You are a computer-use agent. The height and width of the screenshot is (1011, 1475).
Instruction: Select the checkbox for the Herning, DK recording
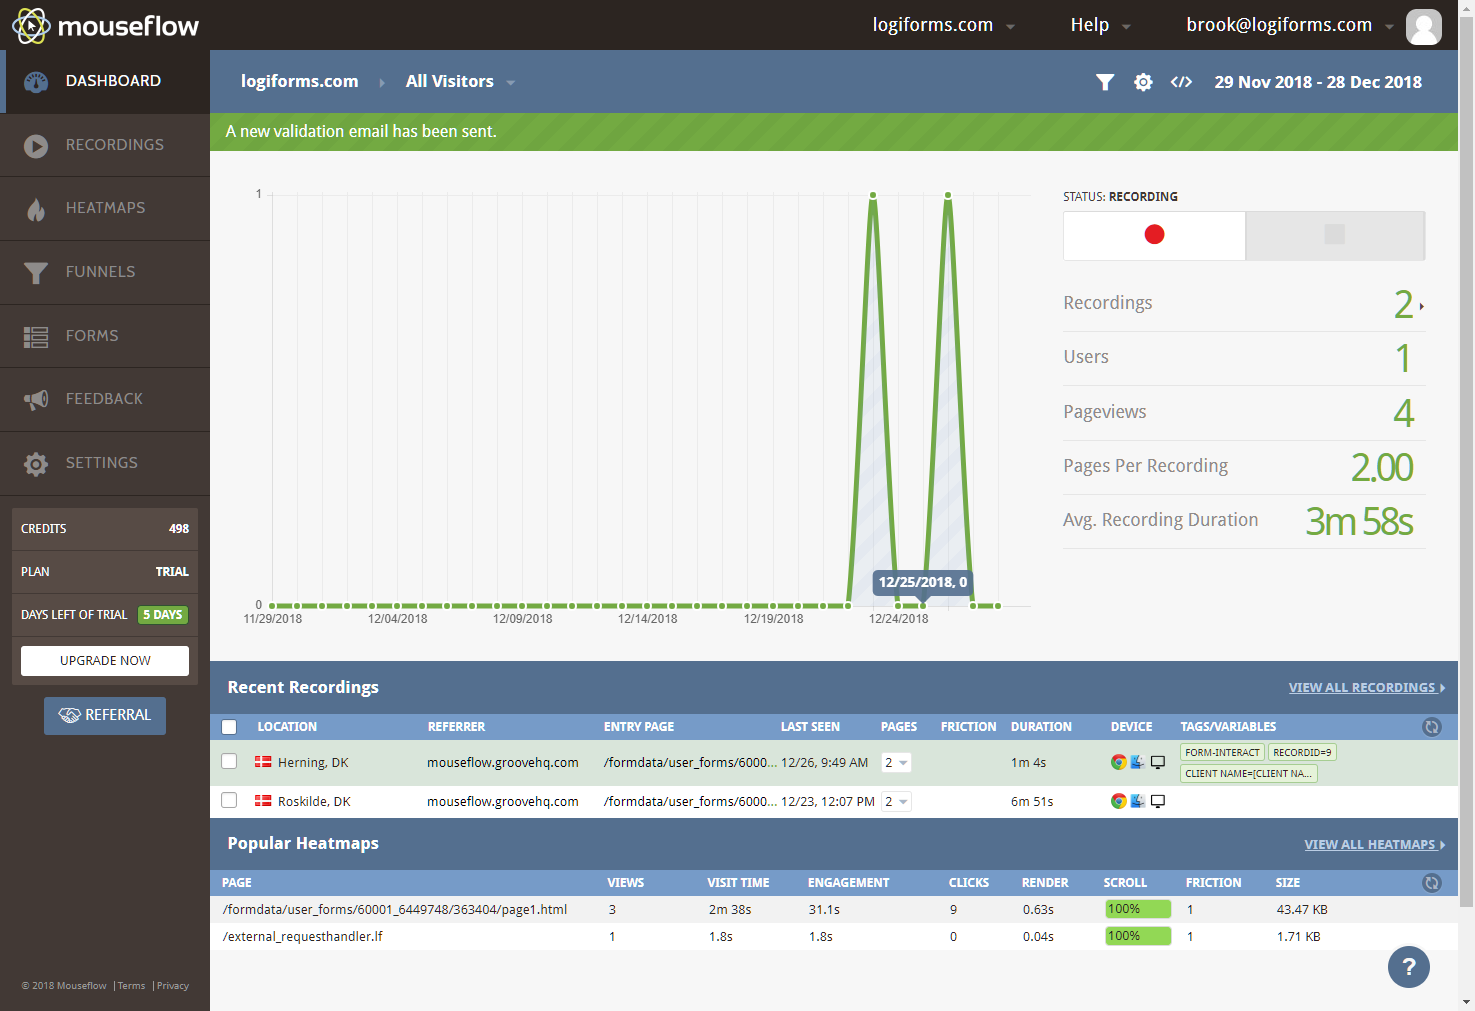coord(229,761)
